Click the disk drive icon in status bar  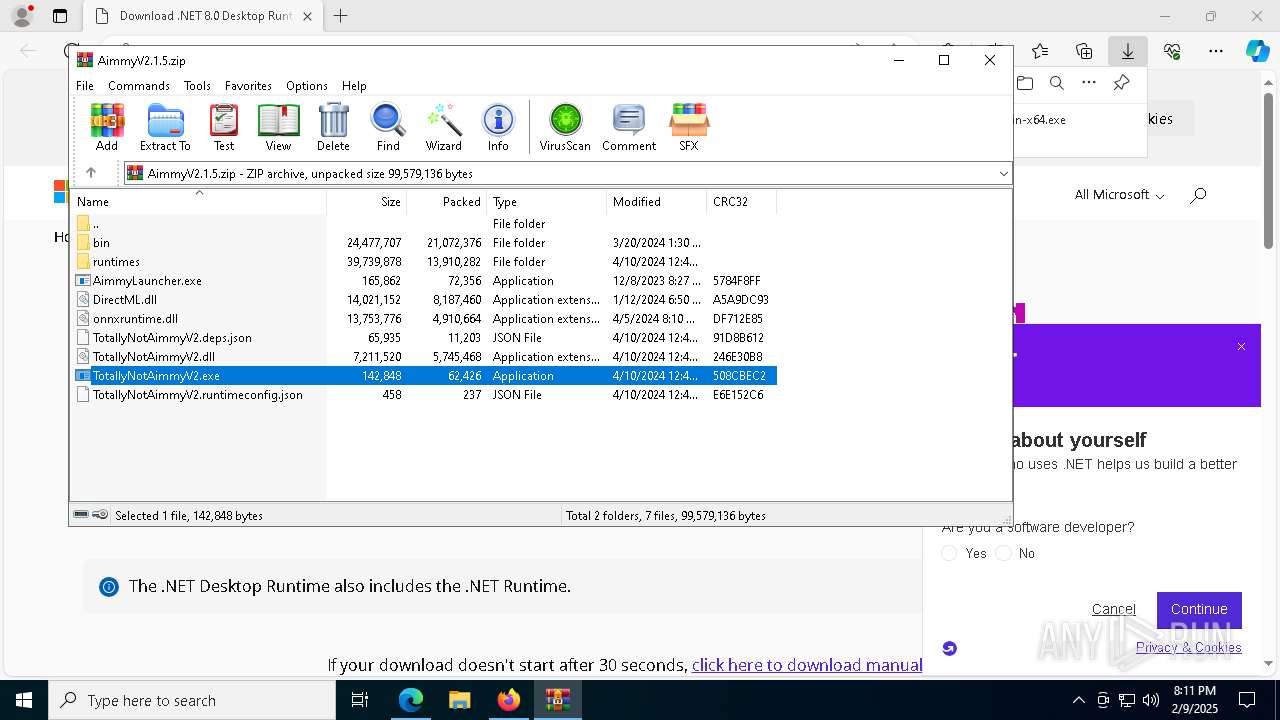[81, 515]
